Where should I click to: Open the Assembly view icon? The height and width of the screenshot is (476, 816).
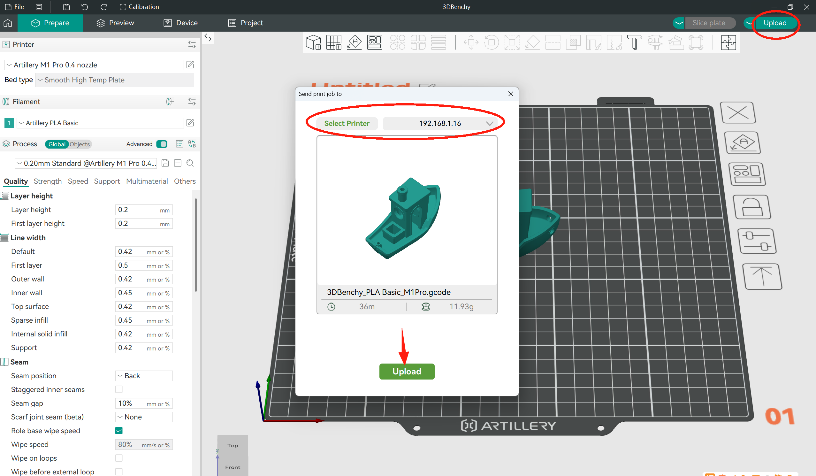coord(728,43)
